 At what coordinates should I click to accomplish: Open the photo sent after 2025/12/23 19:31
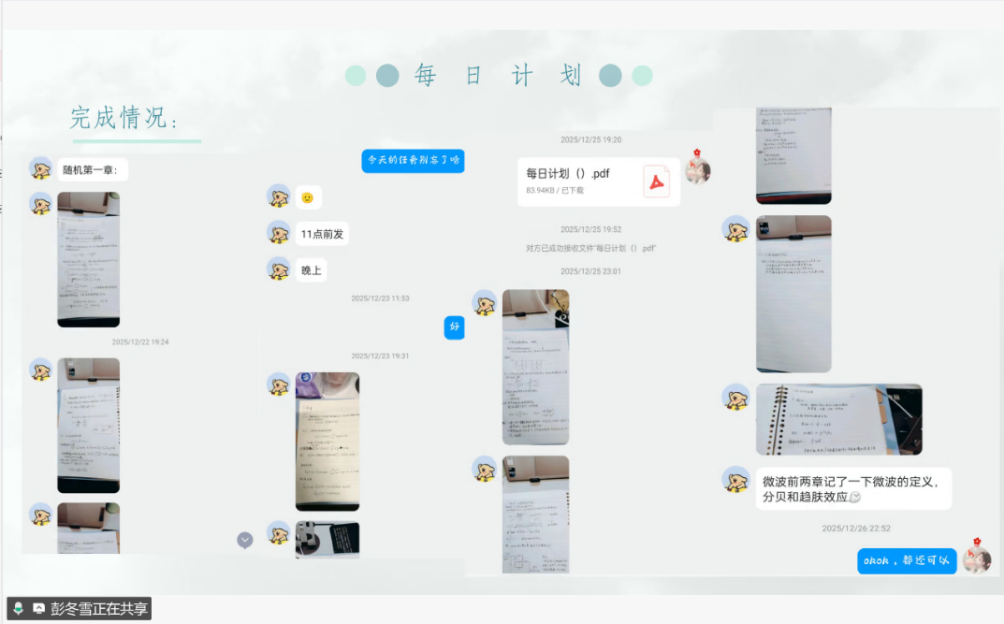click(327, 441)
